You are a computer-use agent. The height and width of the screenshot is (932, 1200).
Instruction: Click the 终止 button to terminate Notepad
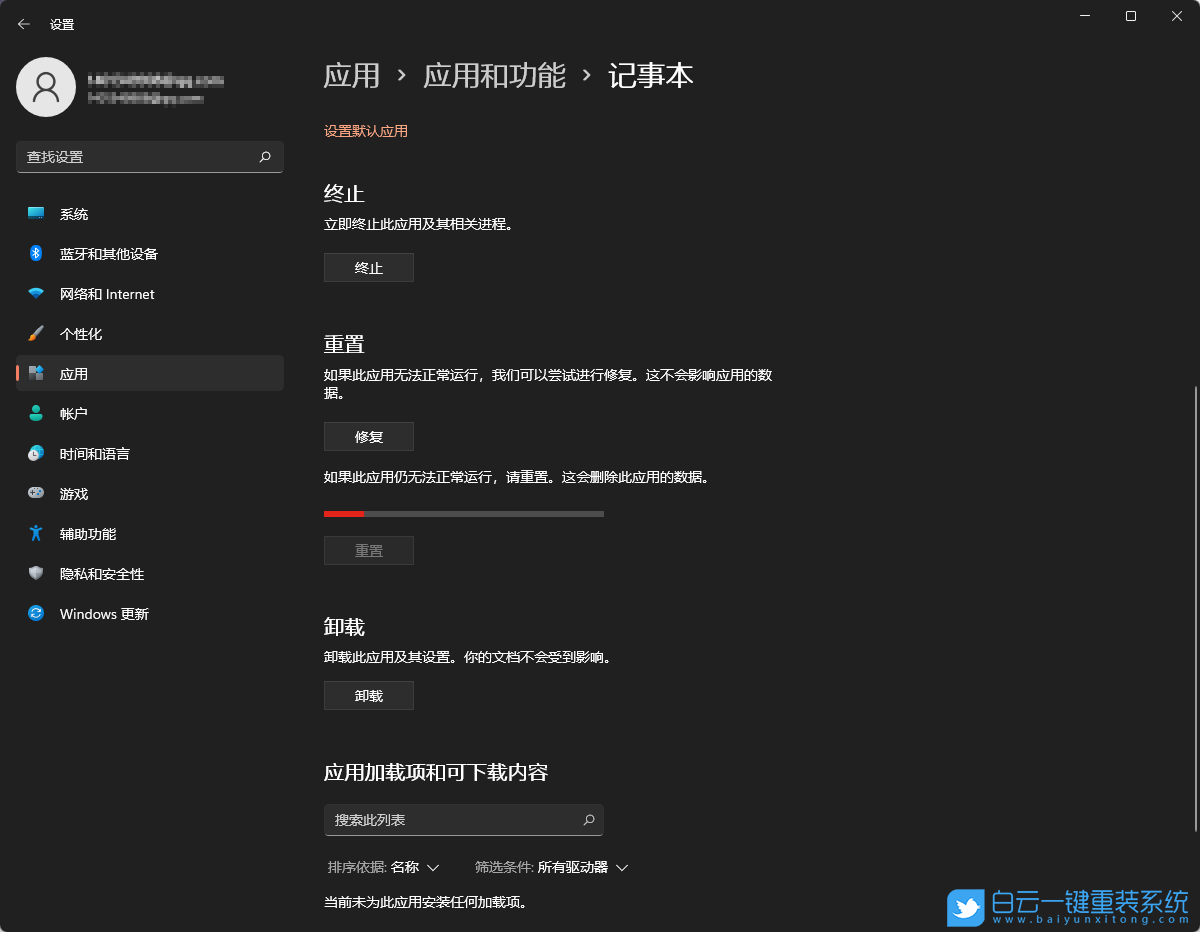tap(368, 267)
